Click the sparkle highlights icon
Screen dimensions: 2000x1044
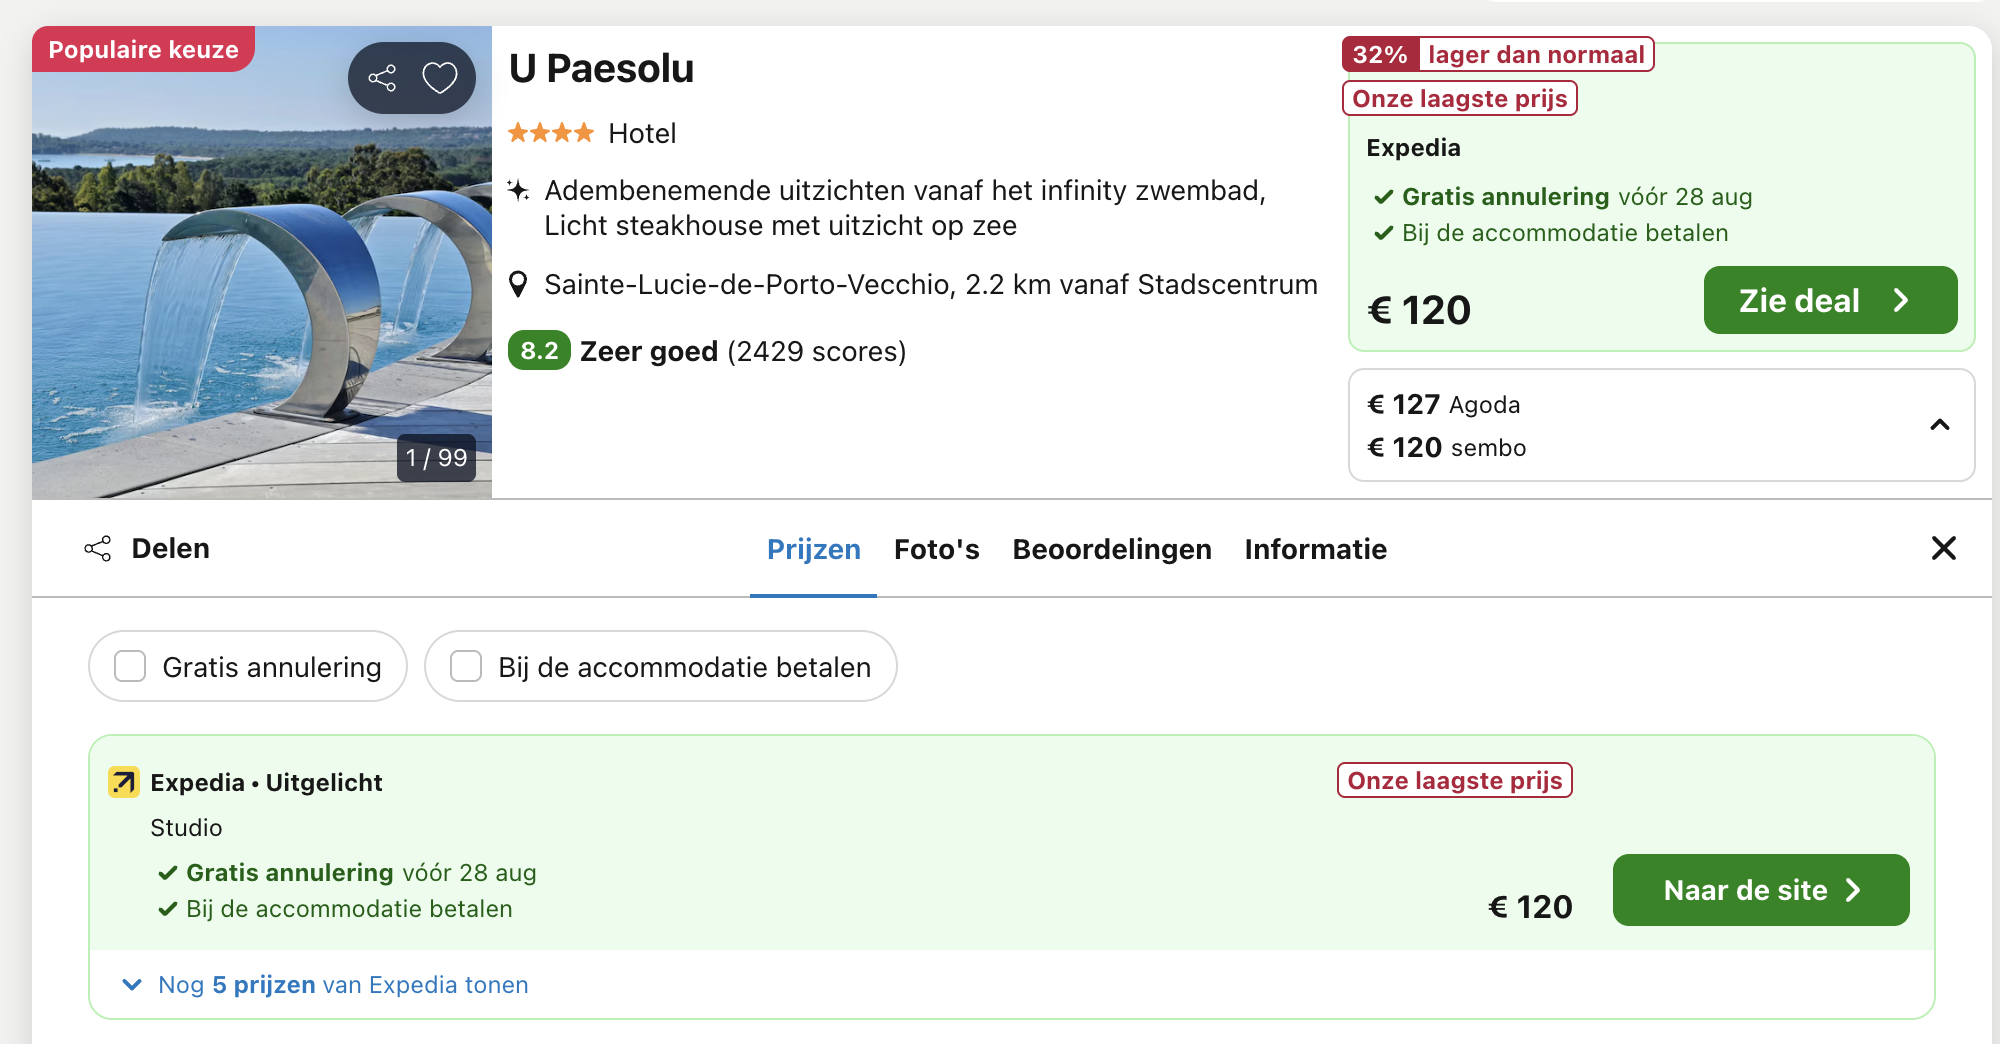pyautogui.click(x=518, y=190)
